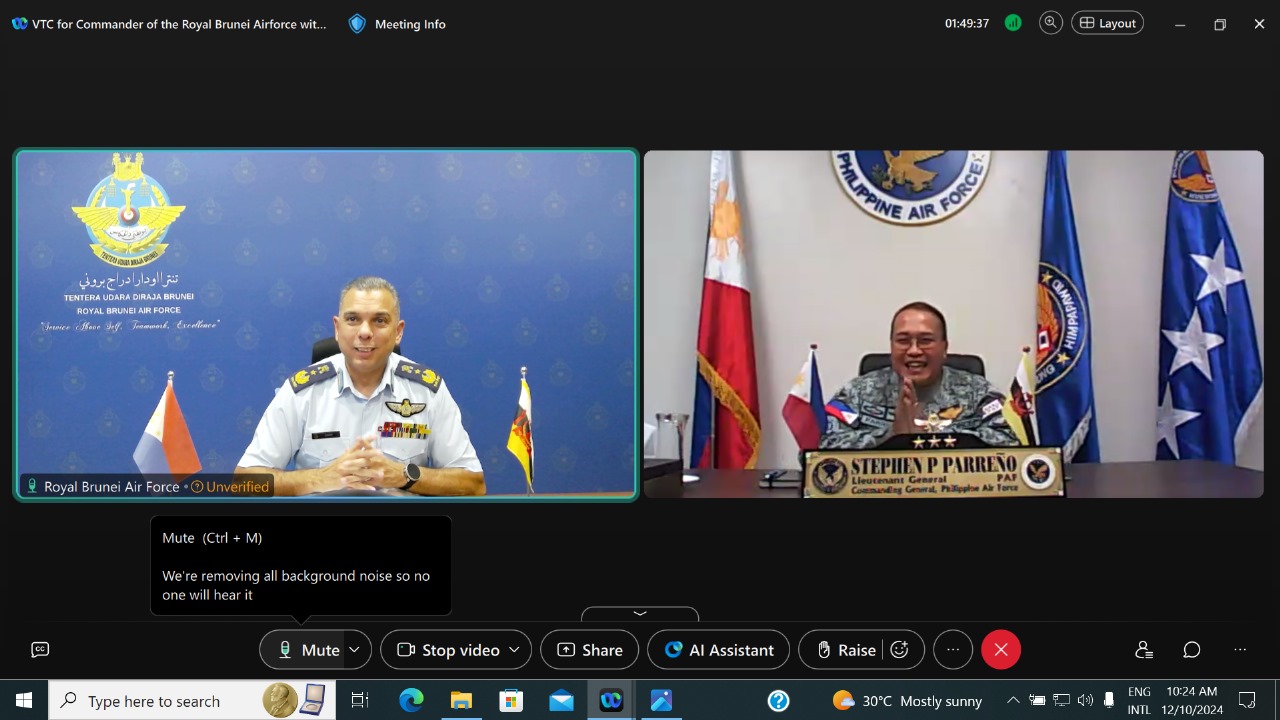Viewport: 1280px width, 720px height.
Task: Open the volume control in the tray
Action: (x=1086, y=701)
